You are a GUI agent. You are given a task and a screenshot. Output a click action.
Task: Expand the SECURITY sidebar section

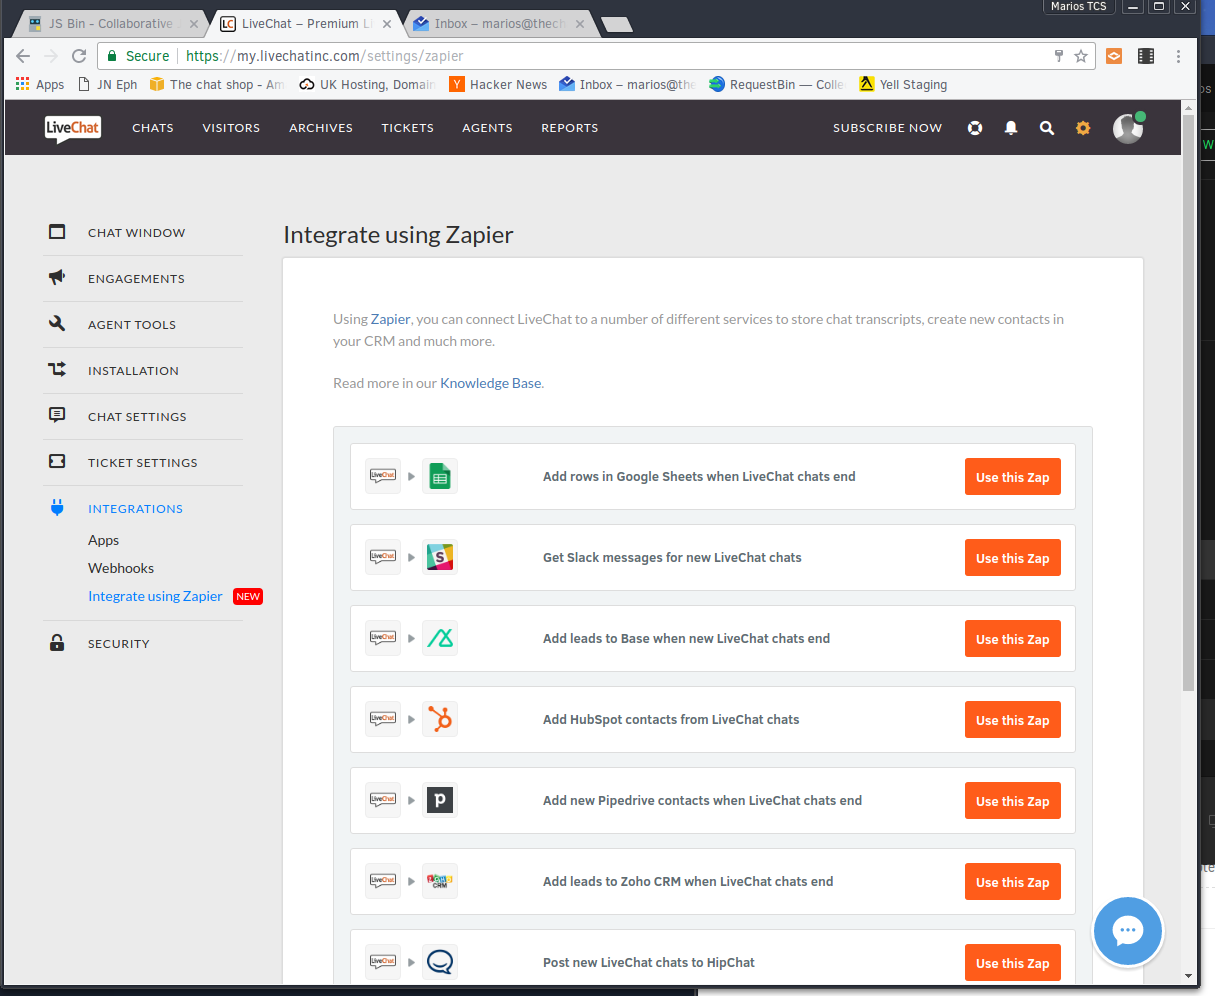click(119, 644)
